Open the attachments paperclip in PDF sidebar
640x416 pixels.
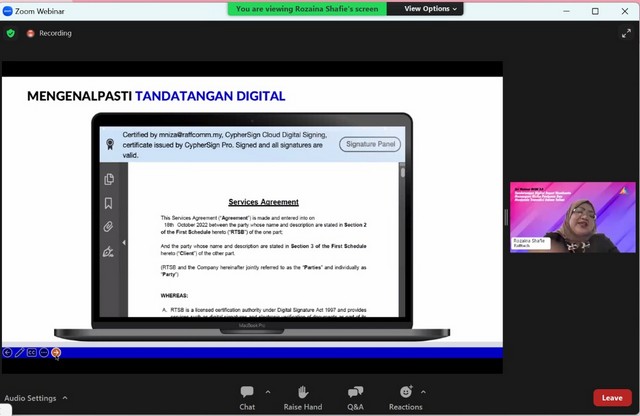[x=108, y=228]
